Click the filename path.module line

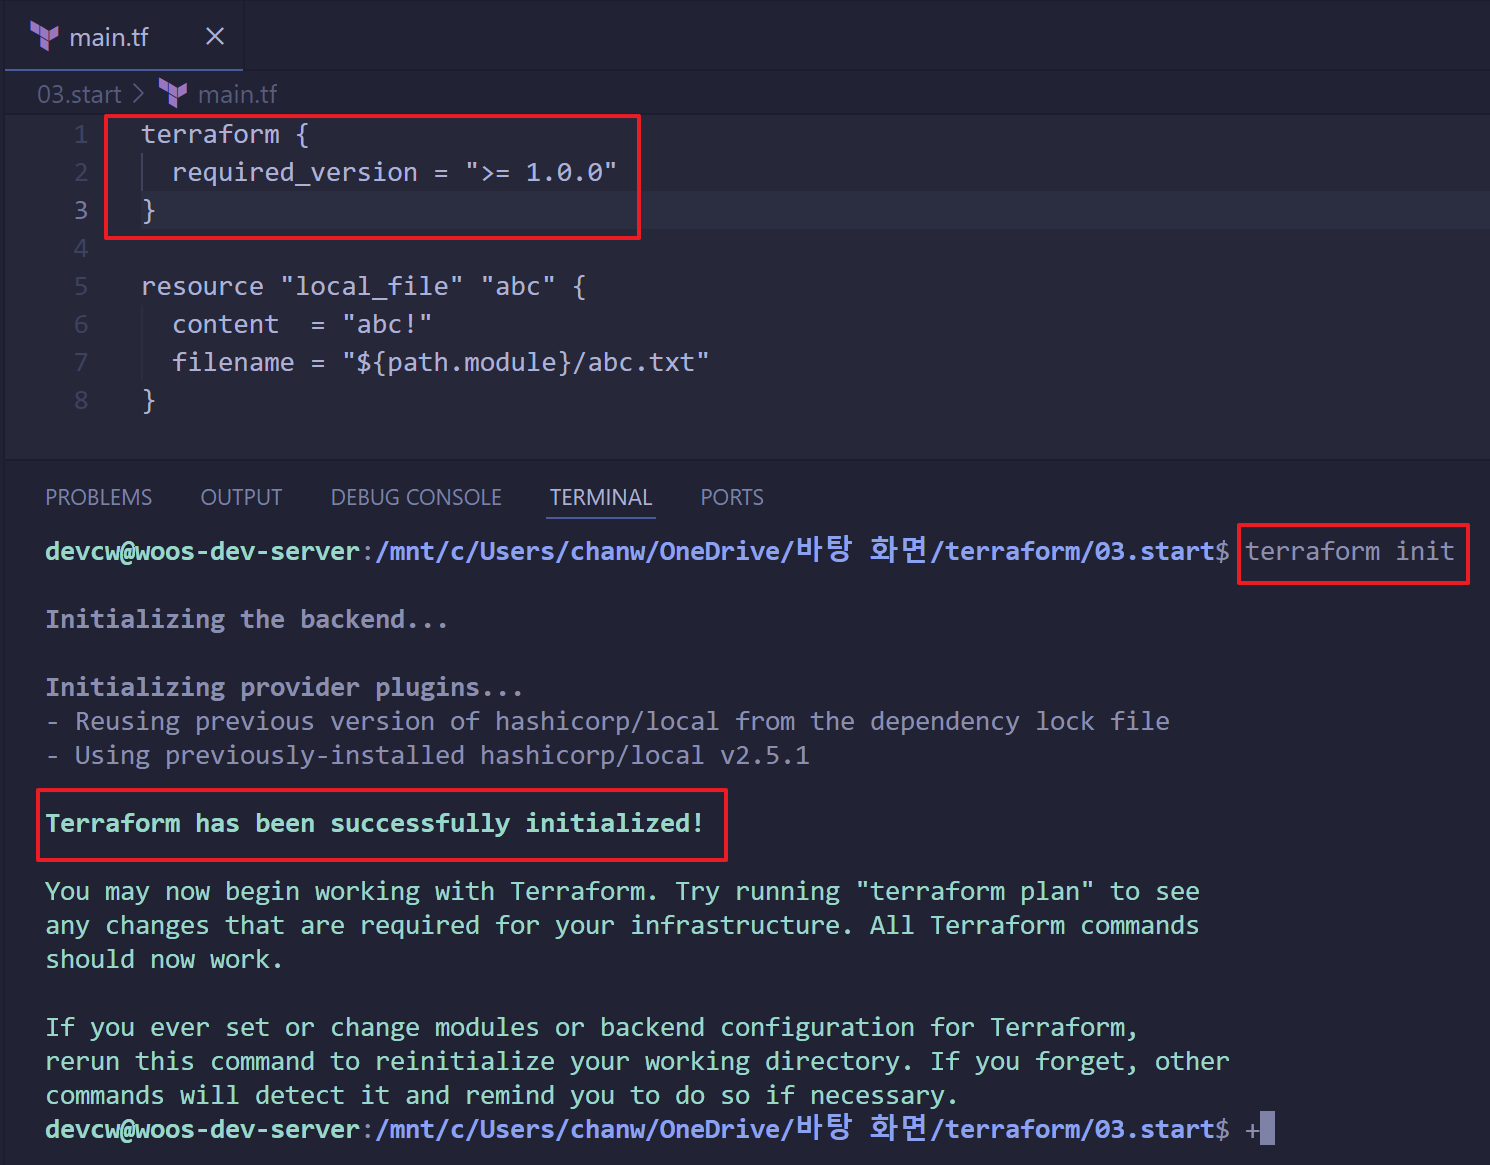pos(440,362)
